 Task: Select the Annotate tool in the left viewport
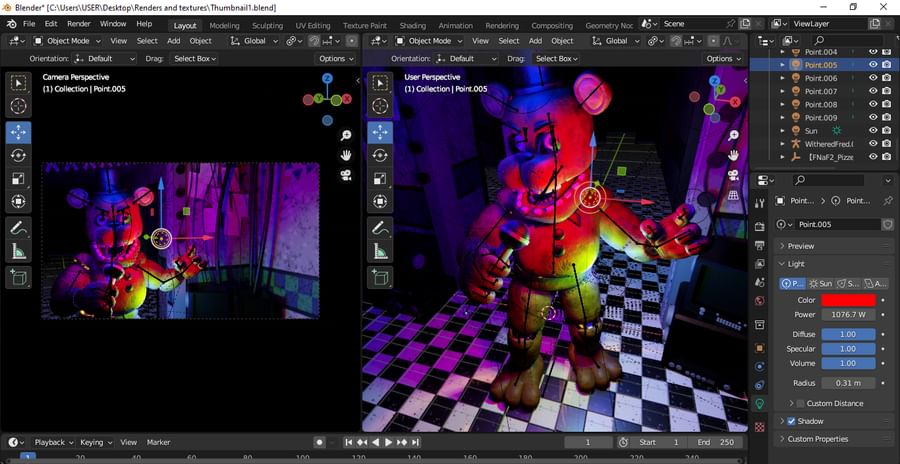(18, 228)
